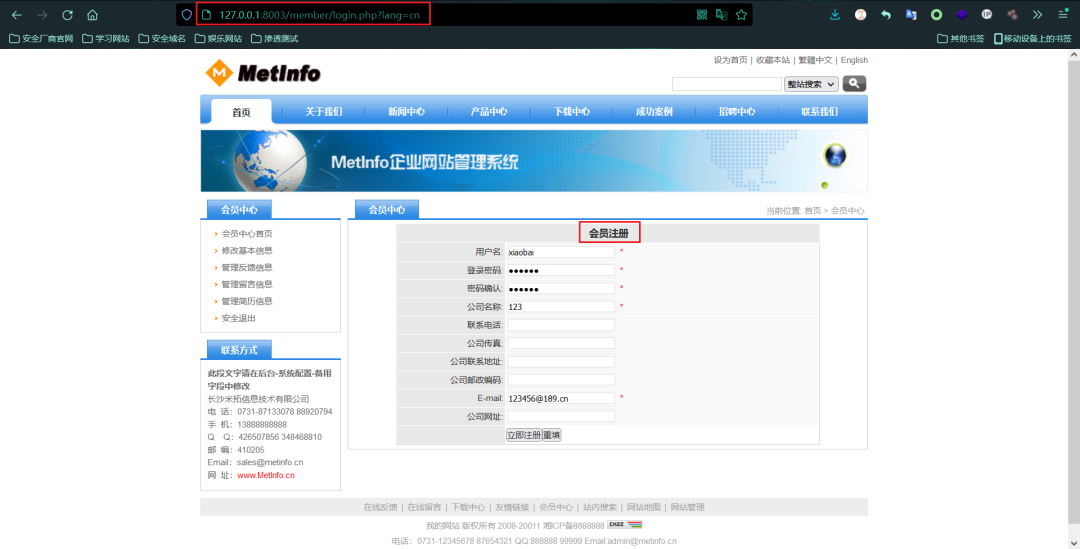
Task: Open the 成功案例 navigation tab
Action: pyautogui.click(x=654, y=112)
